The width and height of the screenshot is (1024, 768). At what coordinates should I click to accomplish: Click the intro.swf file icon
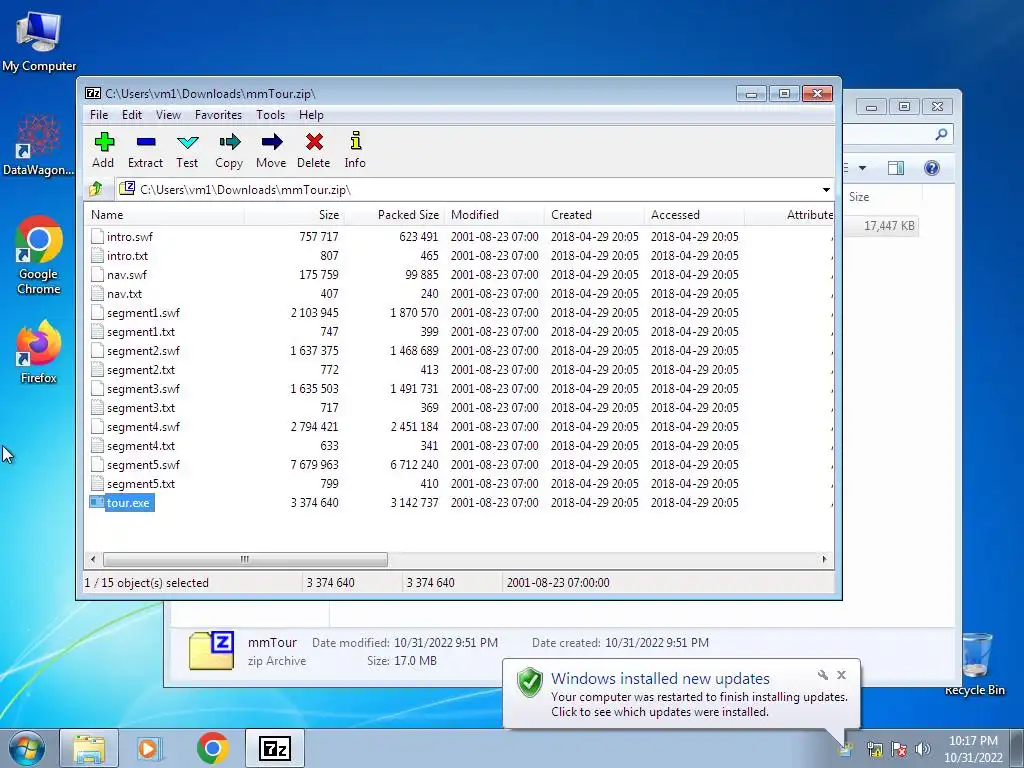click(97, 236)
